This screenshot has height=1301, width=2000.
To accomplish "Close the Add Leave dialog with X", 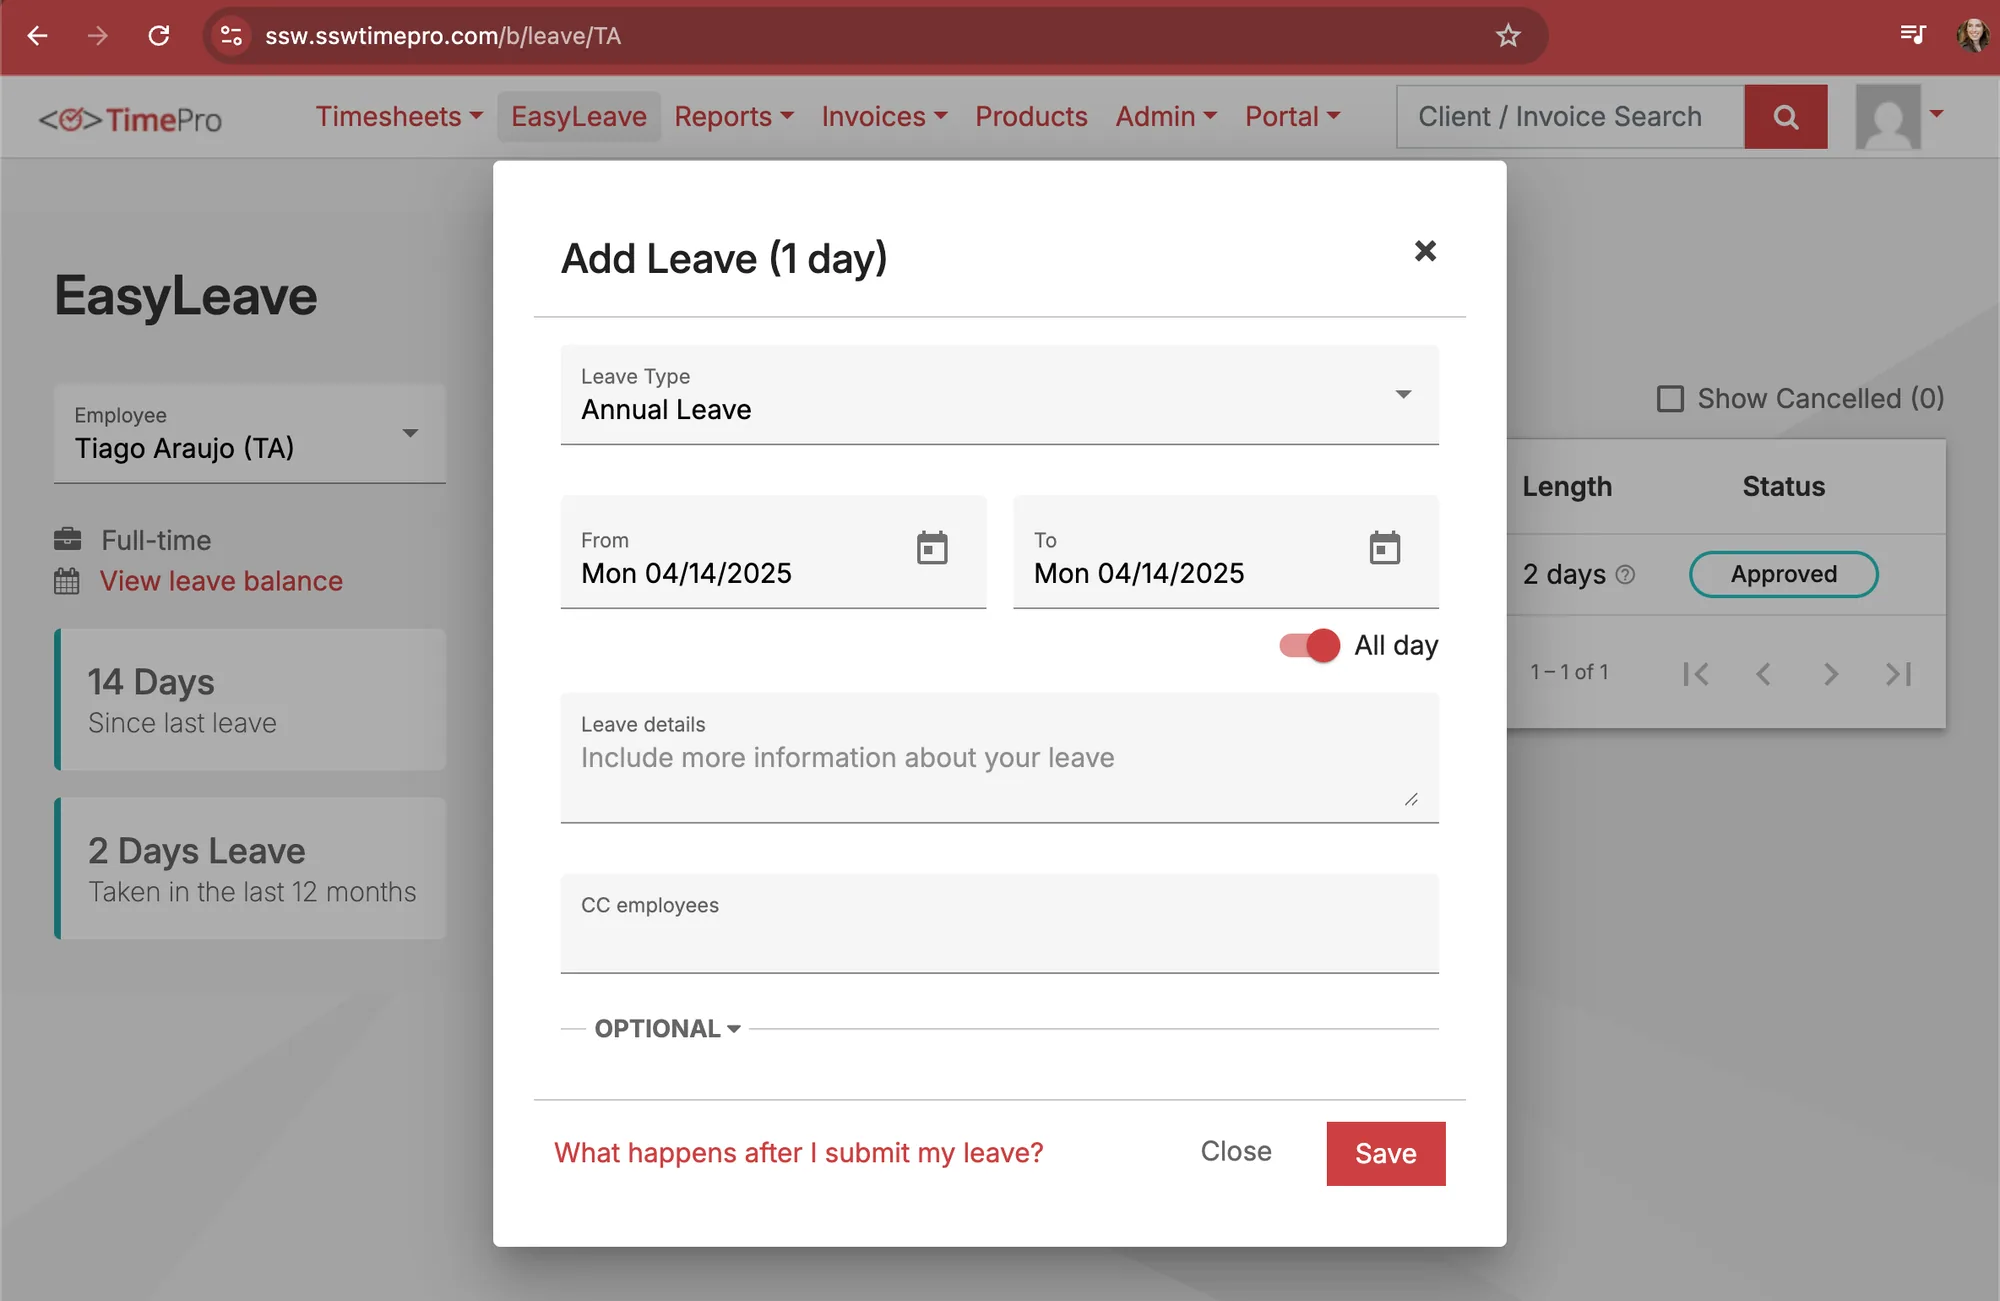I will (x=1425, y=251).
